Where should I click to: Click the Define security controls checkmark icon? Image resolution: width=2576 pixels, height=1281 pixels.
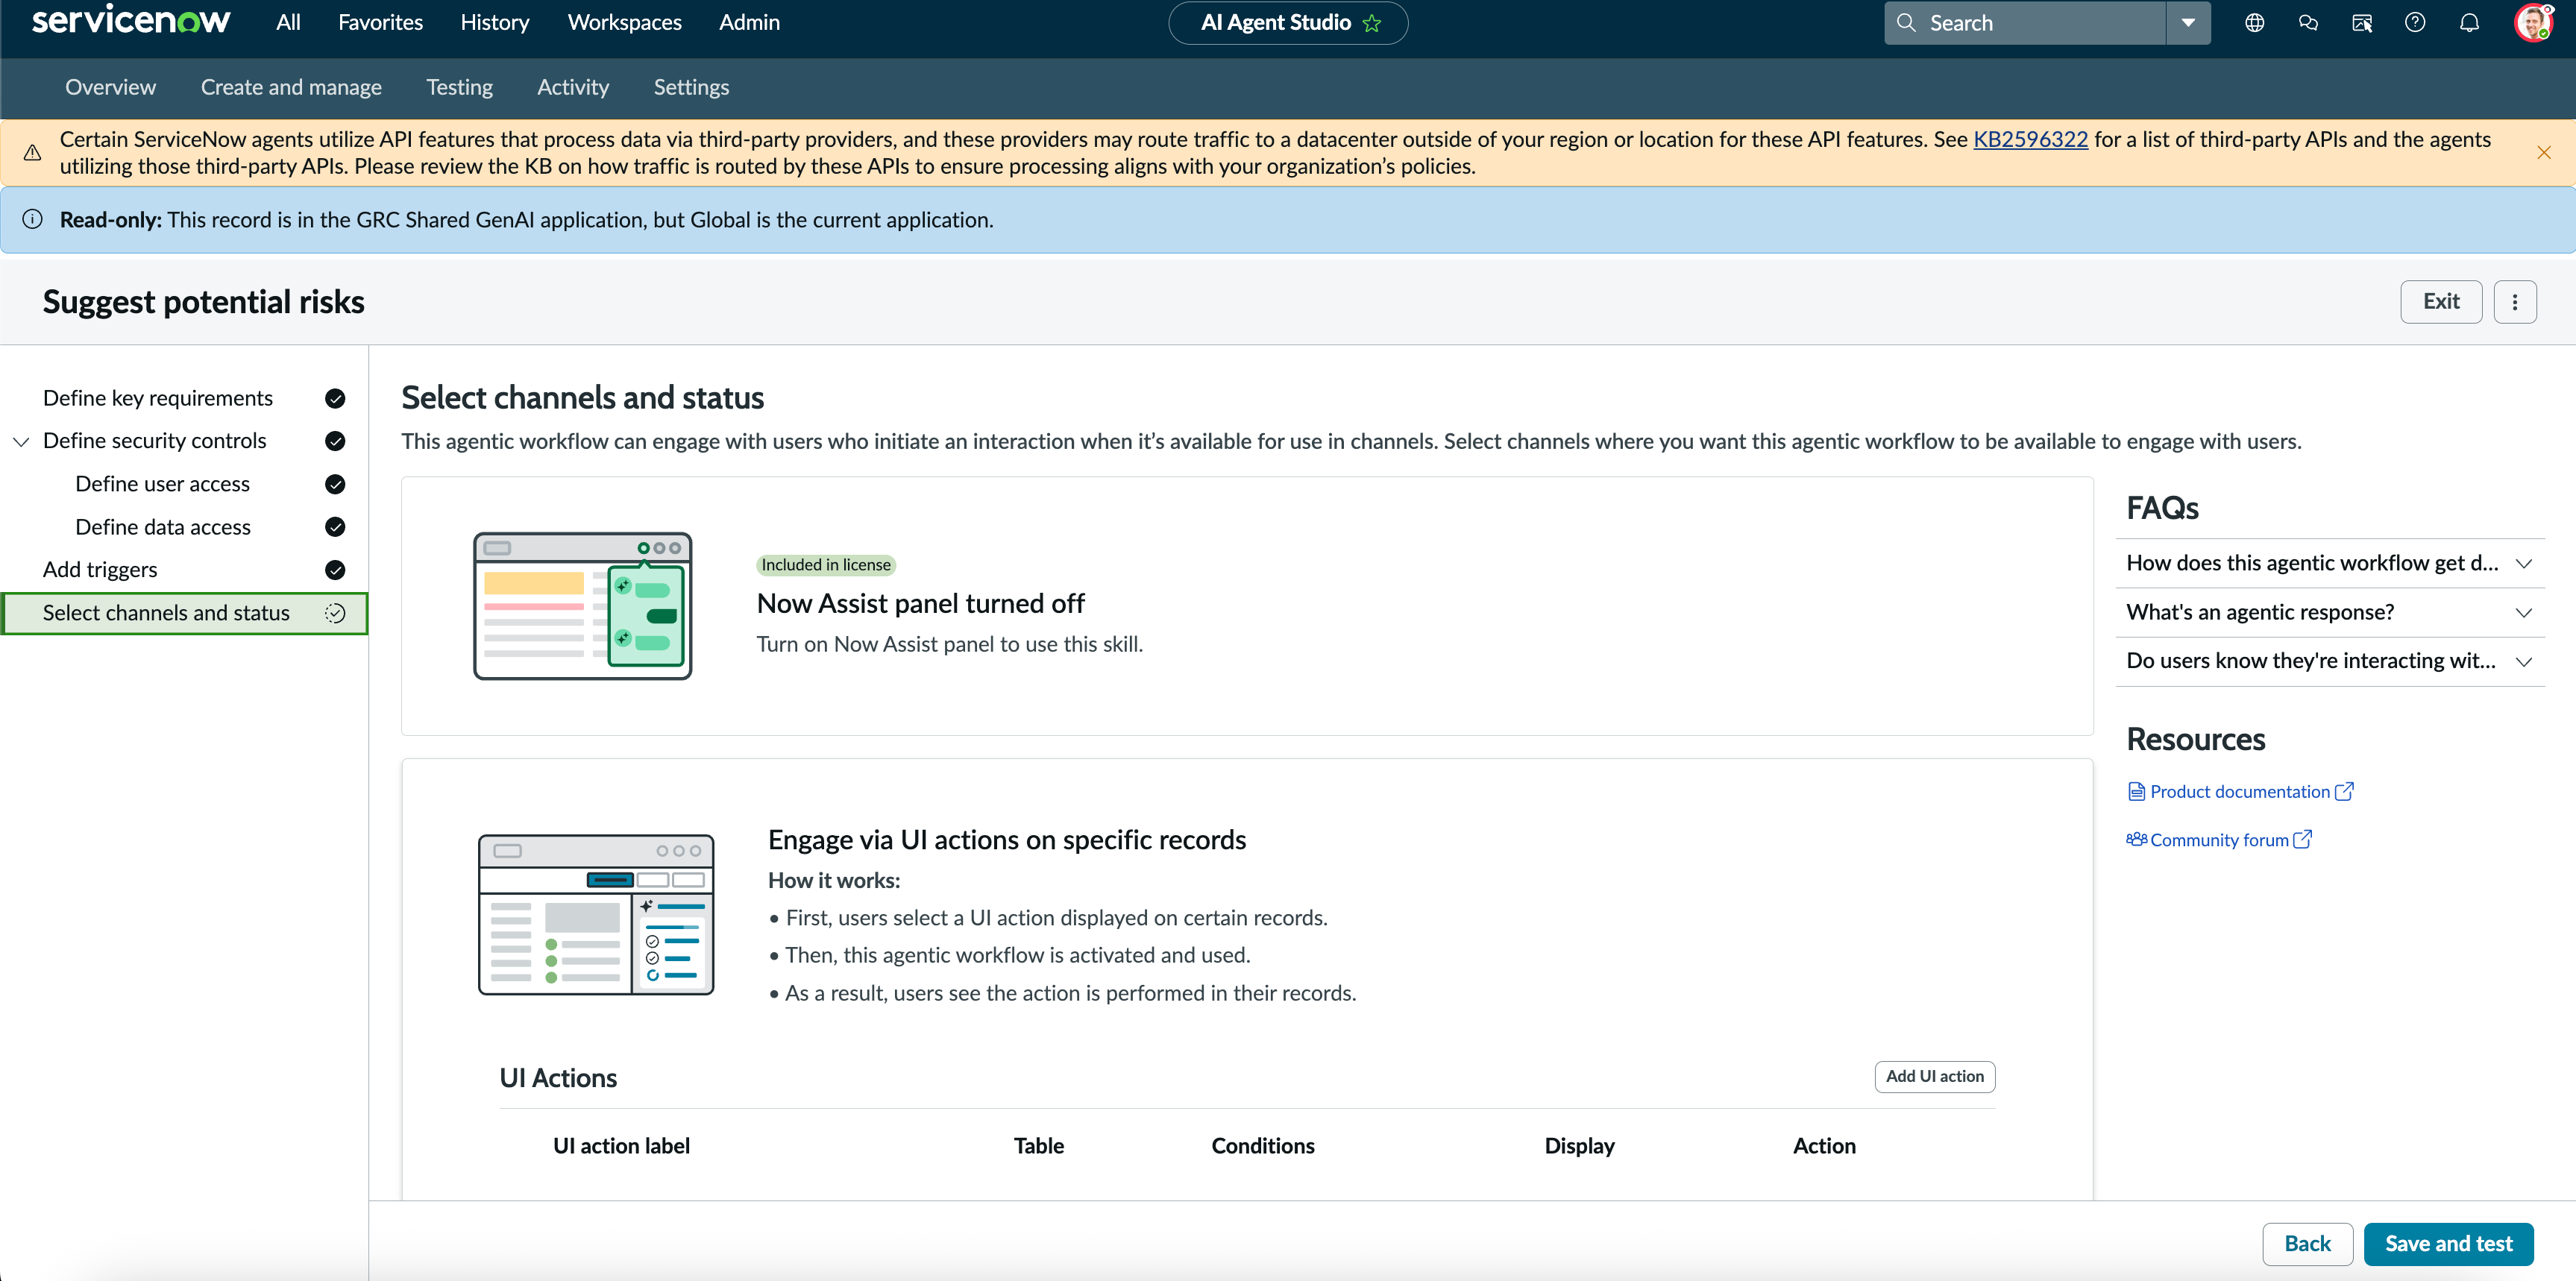(x=335, y=442)
